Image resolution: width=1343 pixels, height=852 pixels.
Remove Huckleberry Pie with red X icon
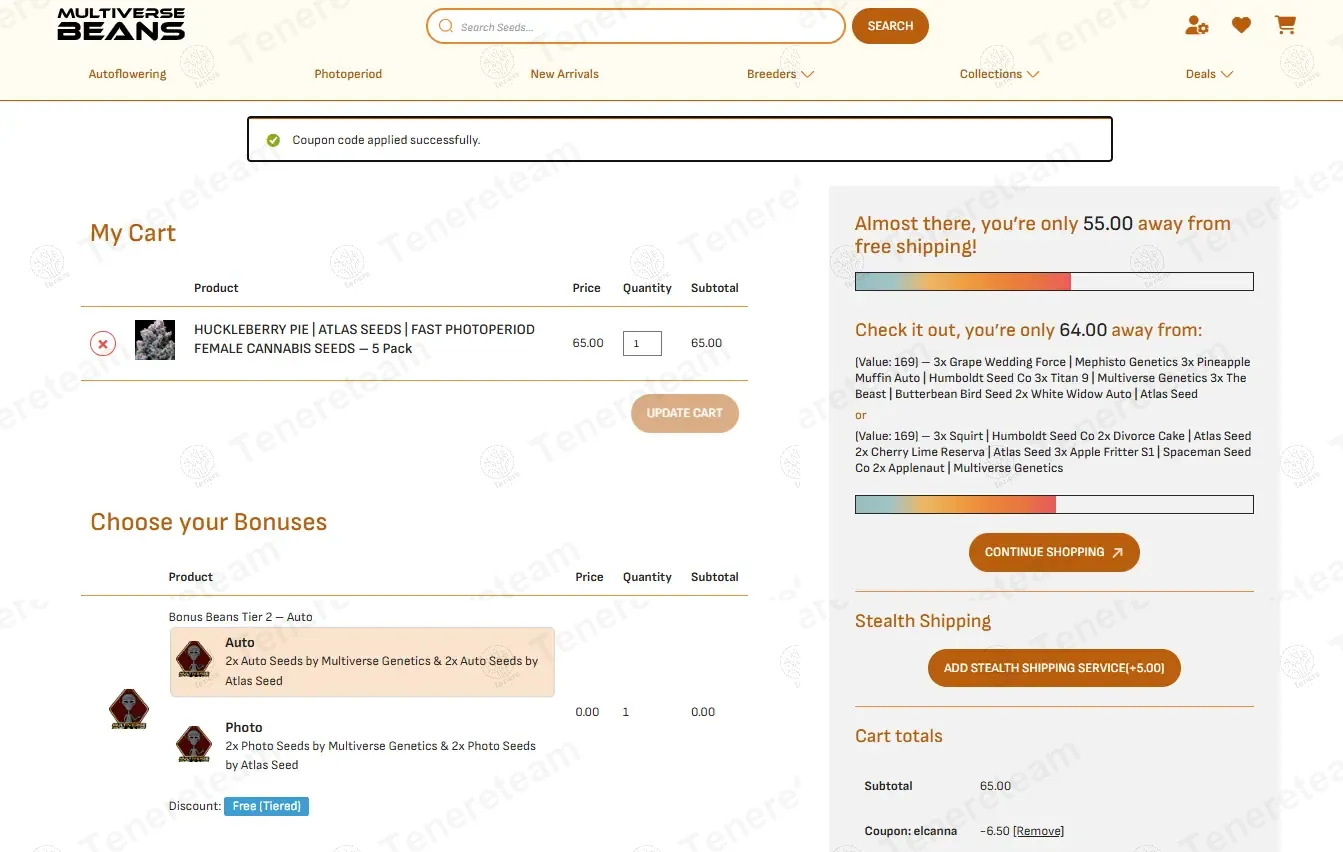[x=103, y=344]
